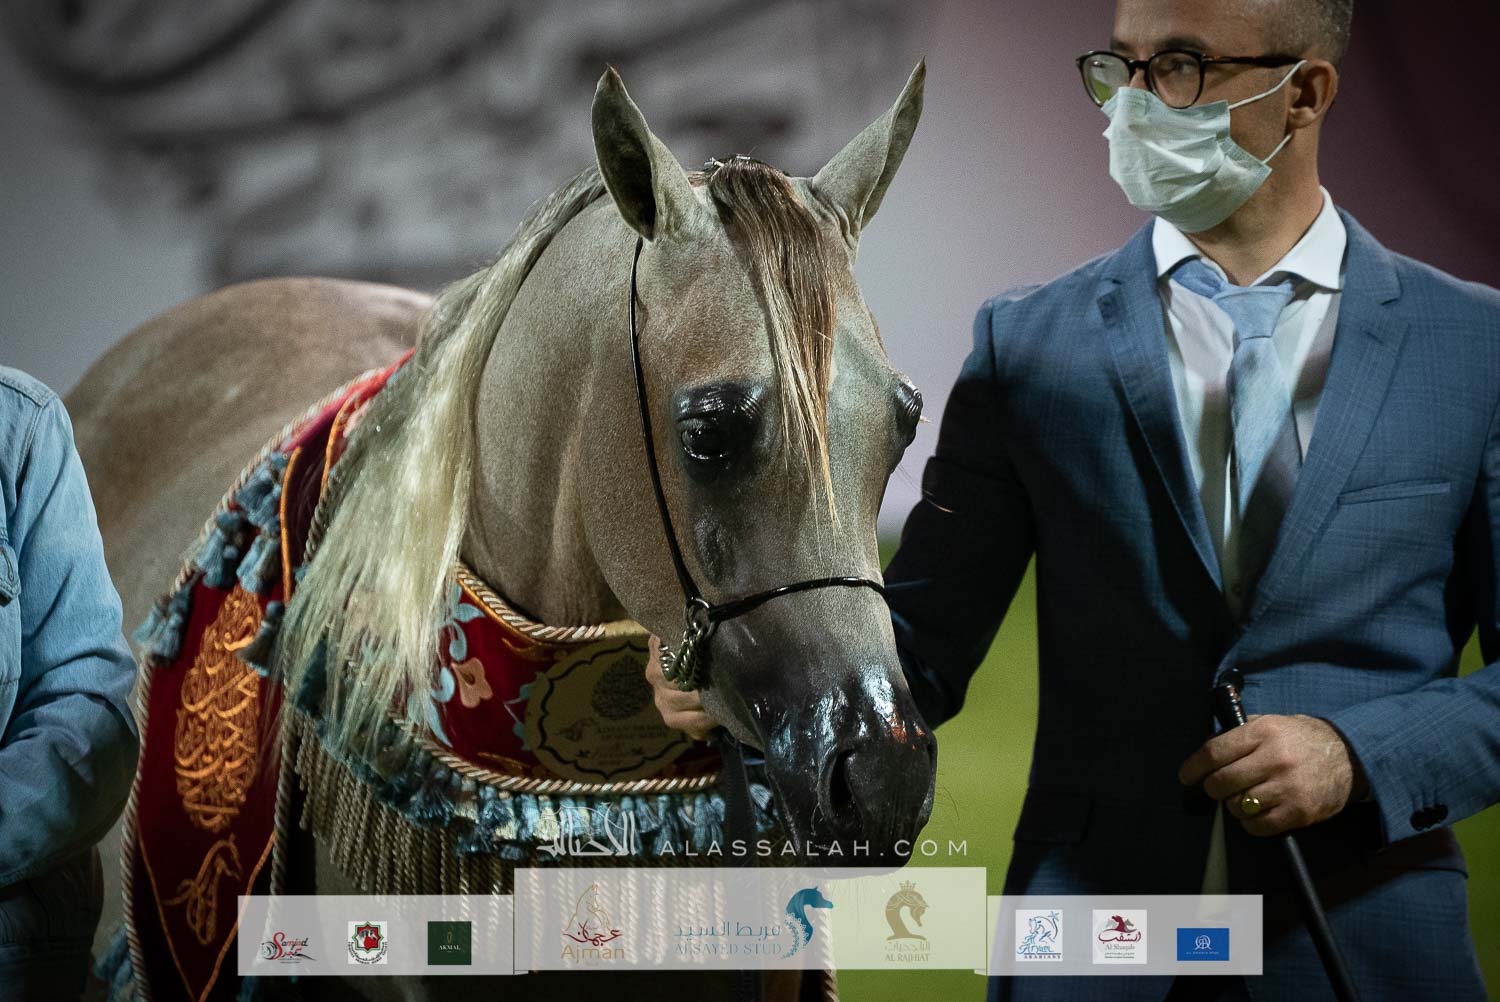Open the Al Shaqab logo
This screenshot has width=1500, height=1002.
point(1119,937)
